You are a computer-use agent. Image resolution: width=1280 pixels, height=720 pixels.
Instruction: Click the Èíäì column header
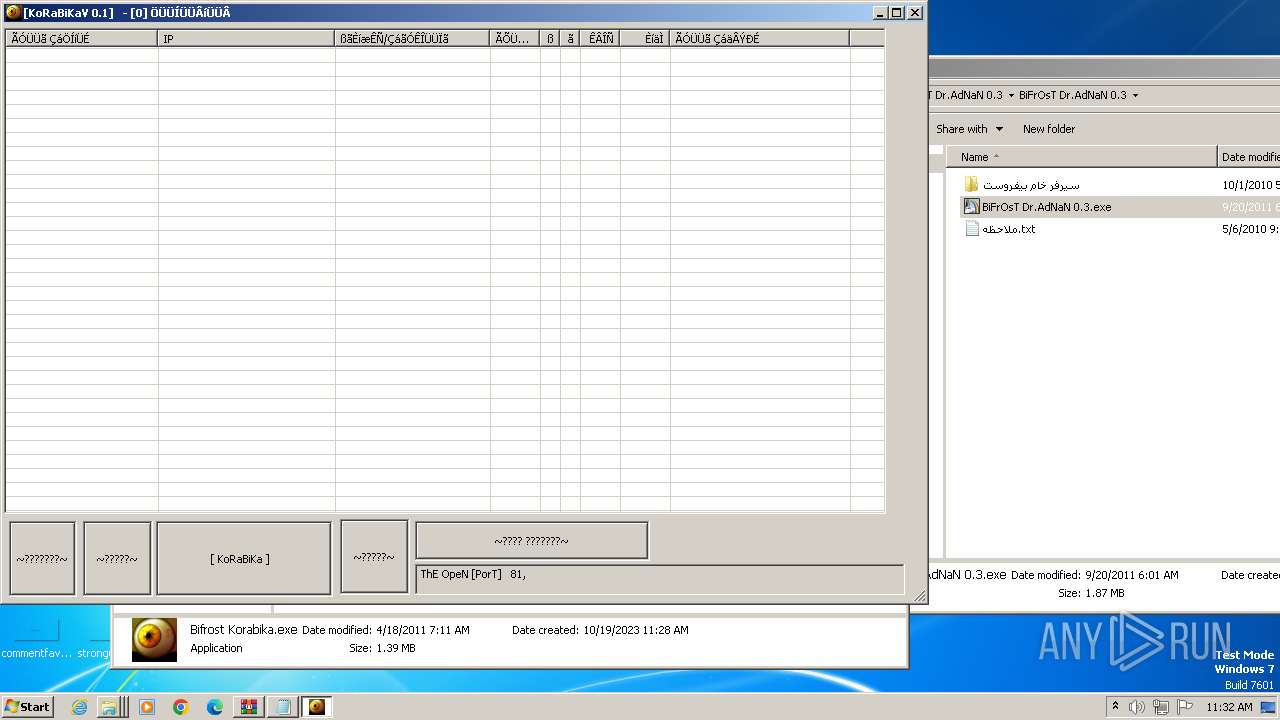point(645,39)
